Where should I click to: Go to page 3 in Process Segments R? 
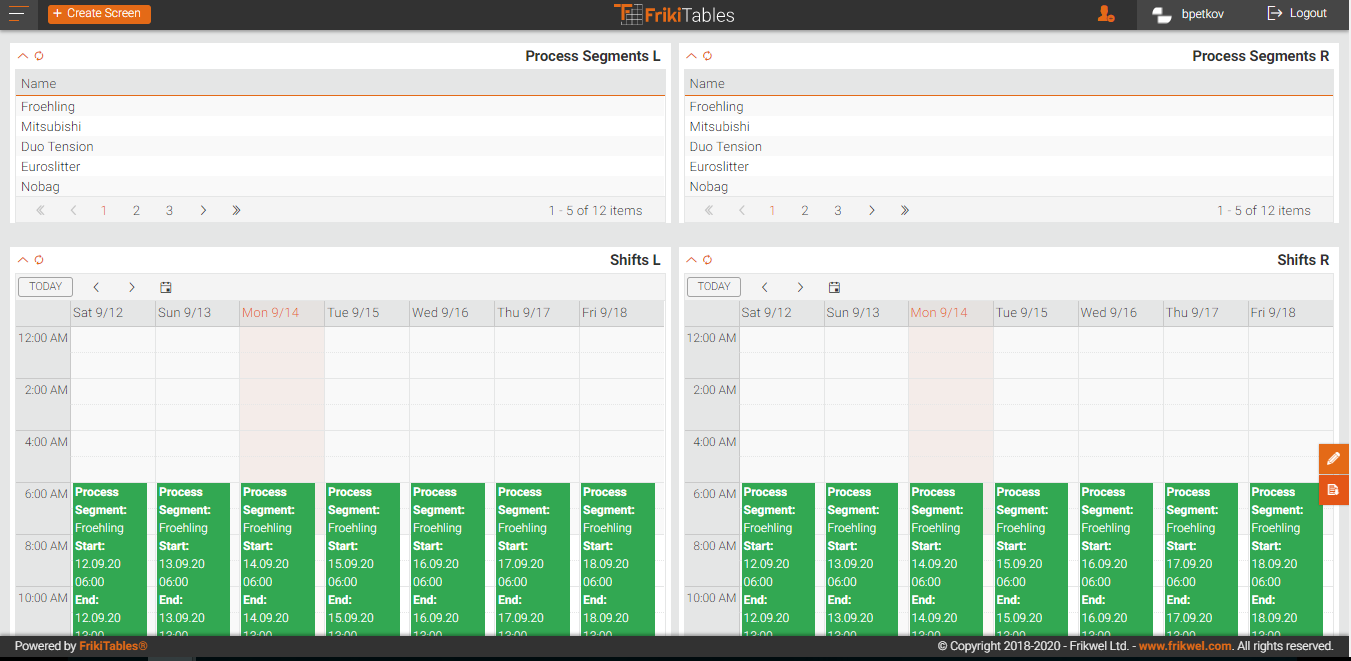click(x=837, y=211)
